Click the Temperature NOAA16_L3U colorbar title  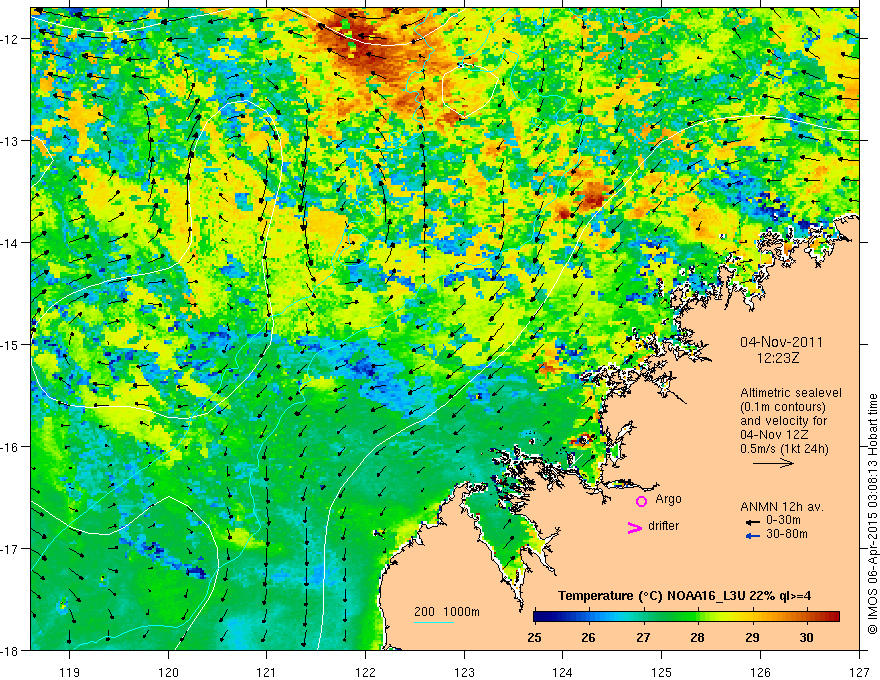point(684,596)
